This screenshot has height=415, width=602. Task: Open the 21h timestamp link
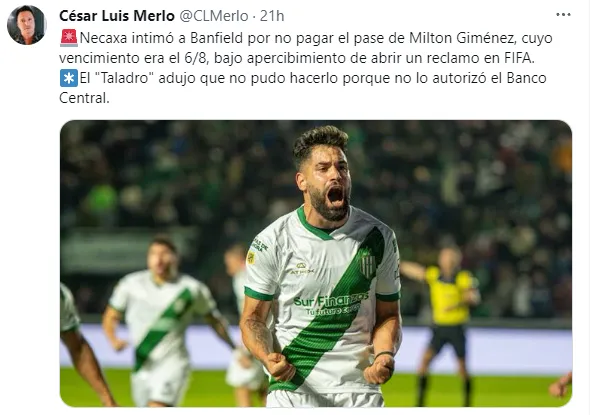pos(272,16)
